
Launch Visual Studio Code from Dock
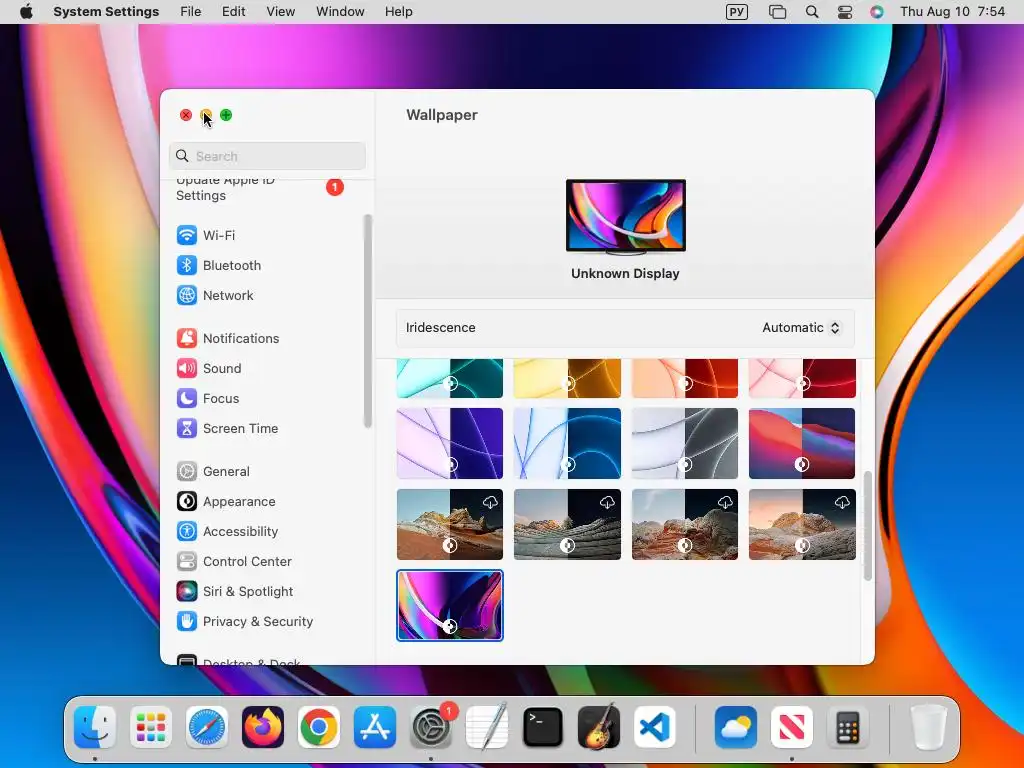(655, 727)
